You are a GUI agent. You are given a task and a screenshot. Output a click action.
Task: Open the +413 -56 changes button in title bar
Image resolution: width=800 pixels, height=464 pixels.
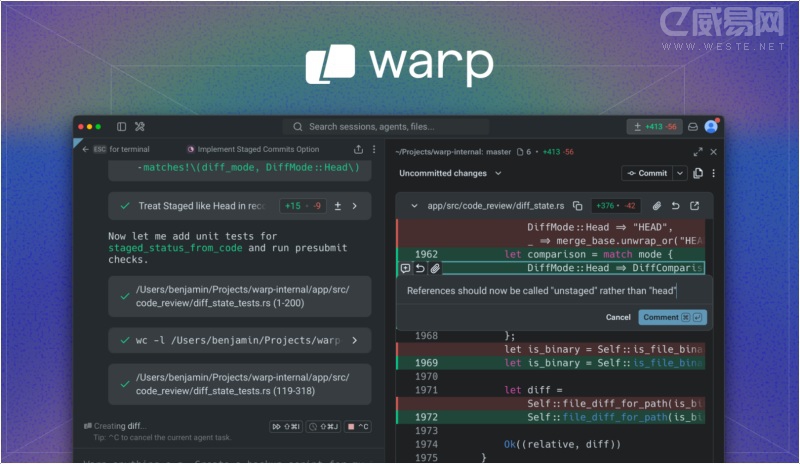(655, 127)
